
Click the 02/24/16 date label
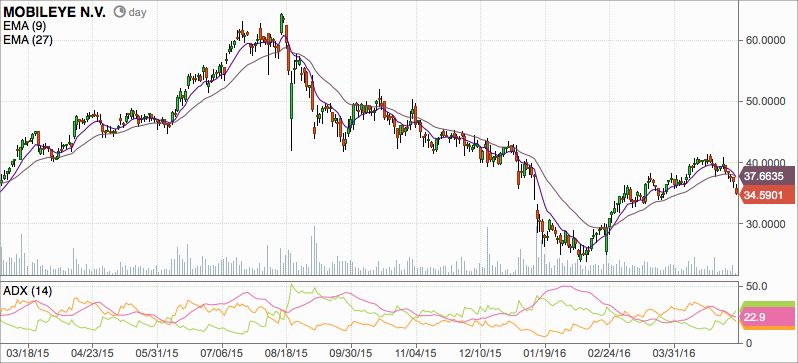tap(609, 352)
